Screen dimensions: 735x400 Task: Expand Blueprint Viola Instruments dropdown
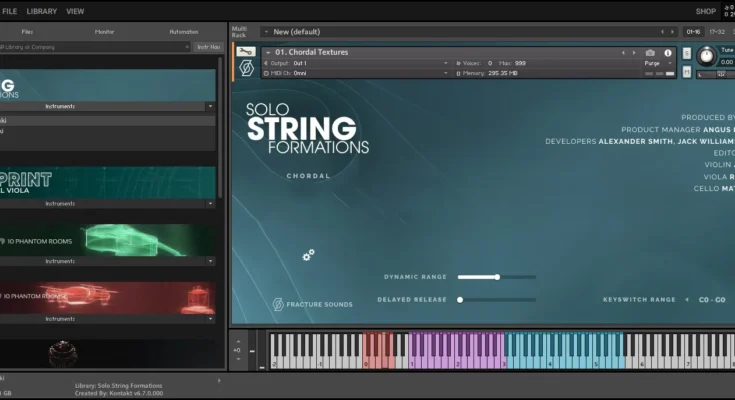click(x=210, y=204)
